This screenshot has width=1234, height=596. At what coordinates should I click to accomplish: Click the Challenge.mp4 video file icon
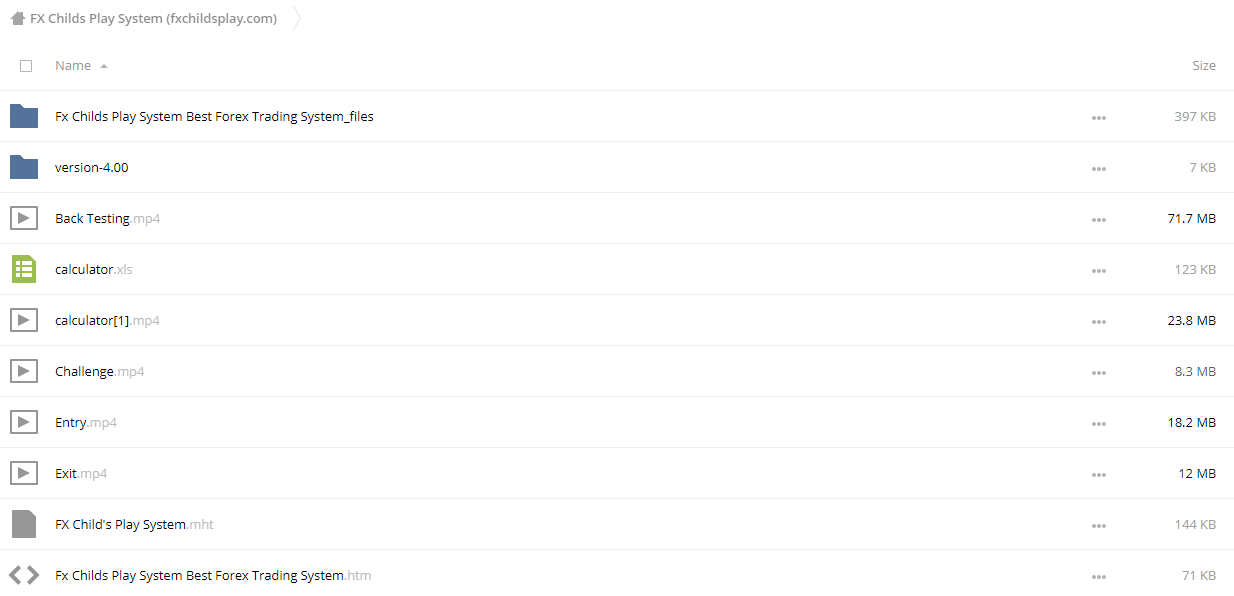[24, 371]
